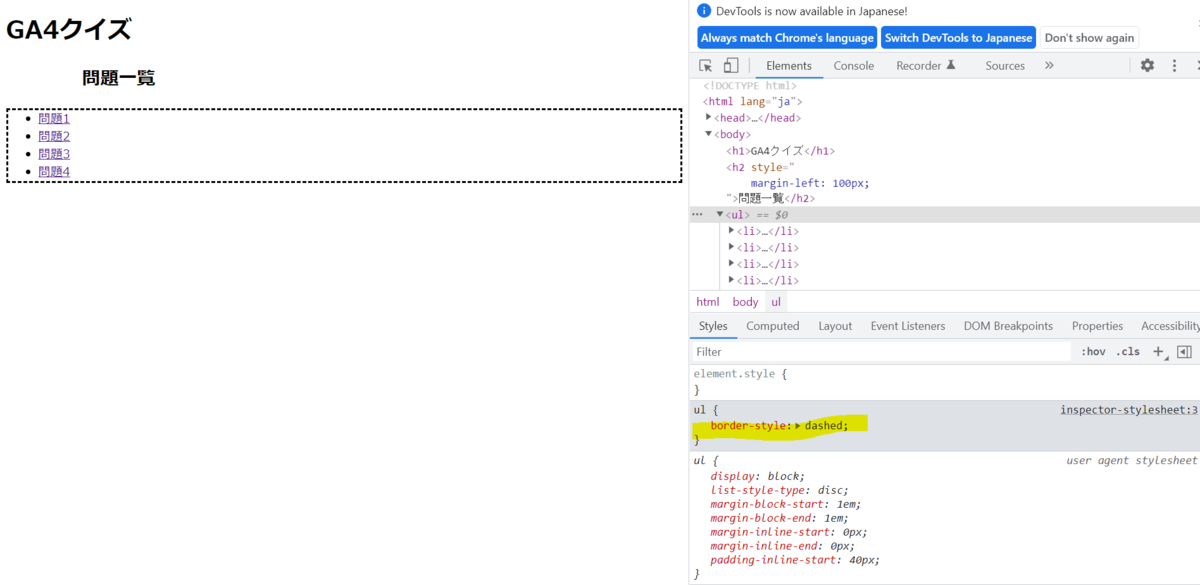The width and height of the screenshot is (1200, 585).
Task: Collapse the body element node
Action: [x=709, y=134]
